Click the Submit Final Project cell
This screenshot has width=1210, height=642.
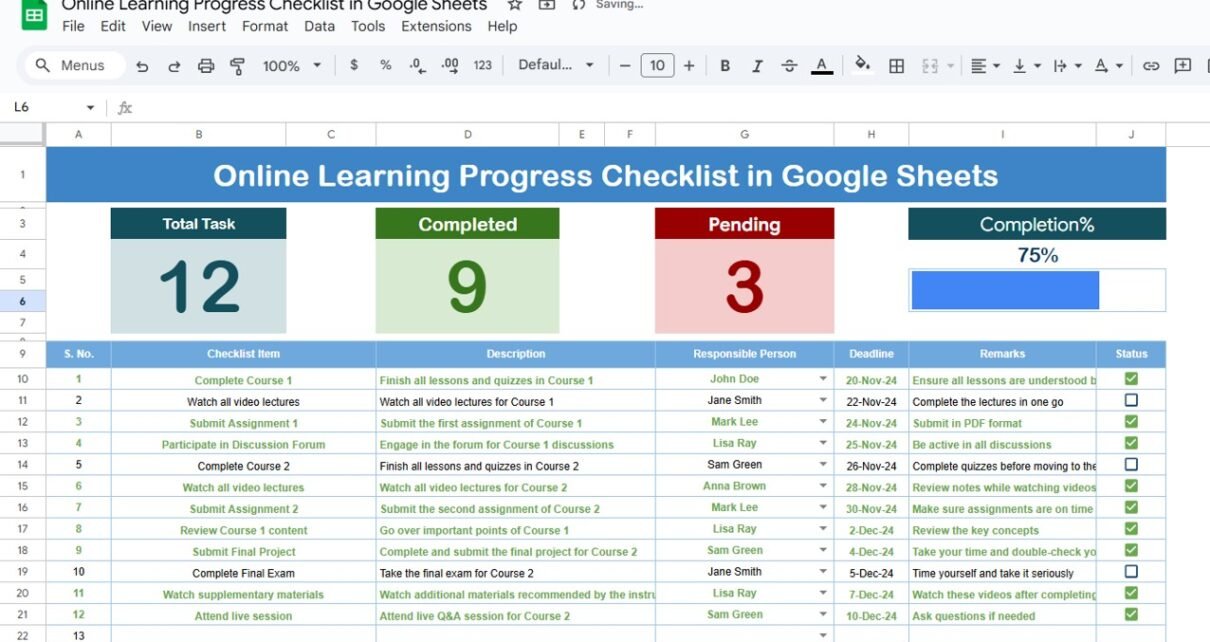pos(244,551)
